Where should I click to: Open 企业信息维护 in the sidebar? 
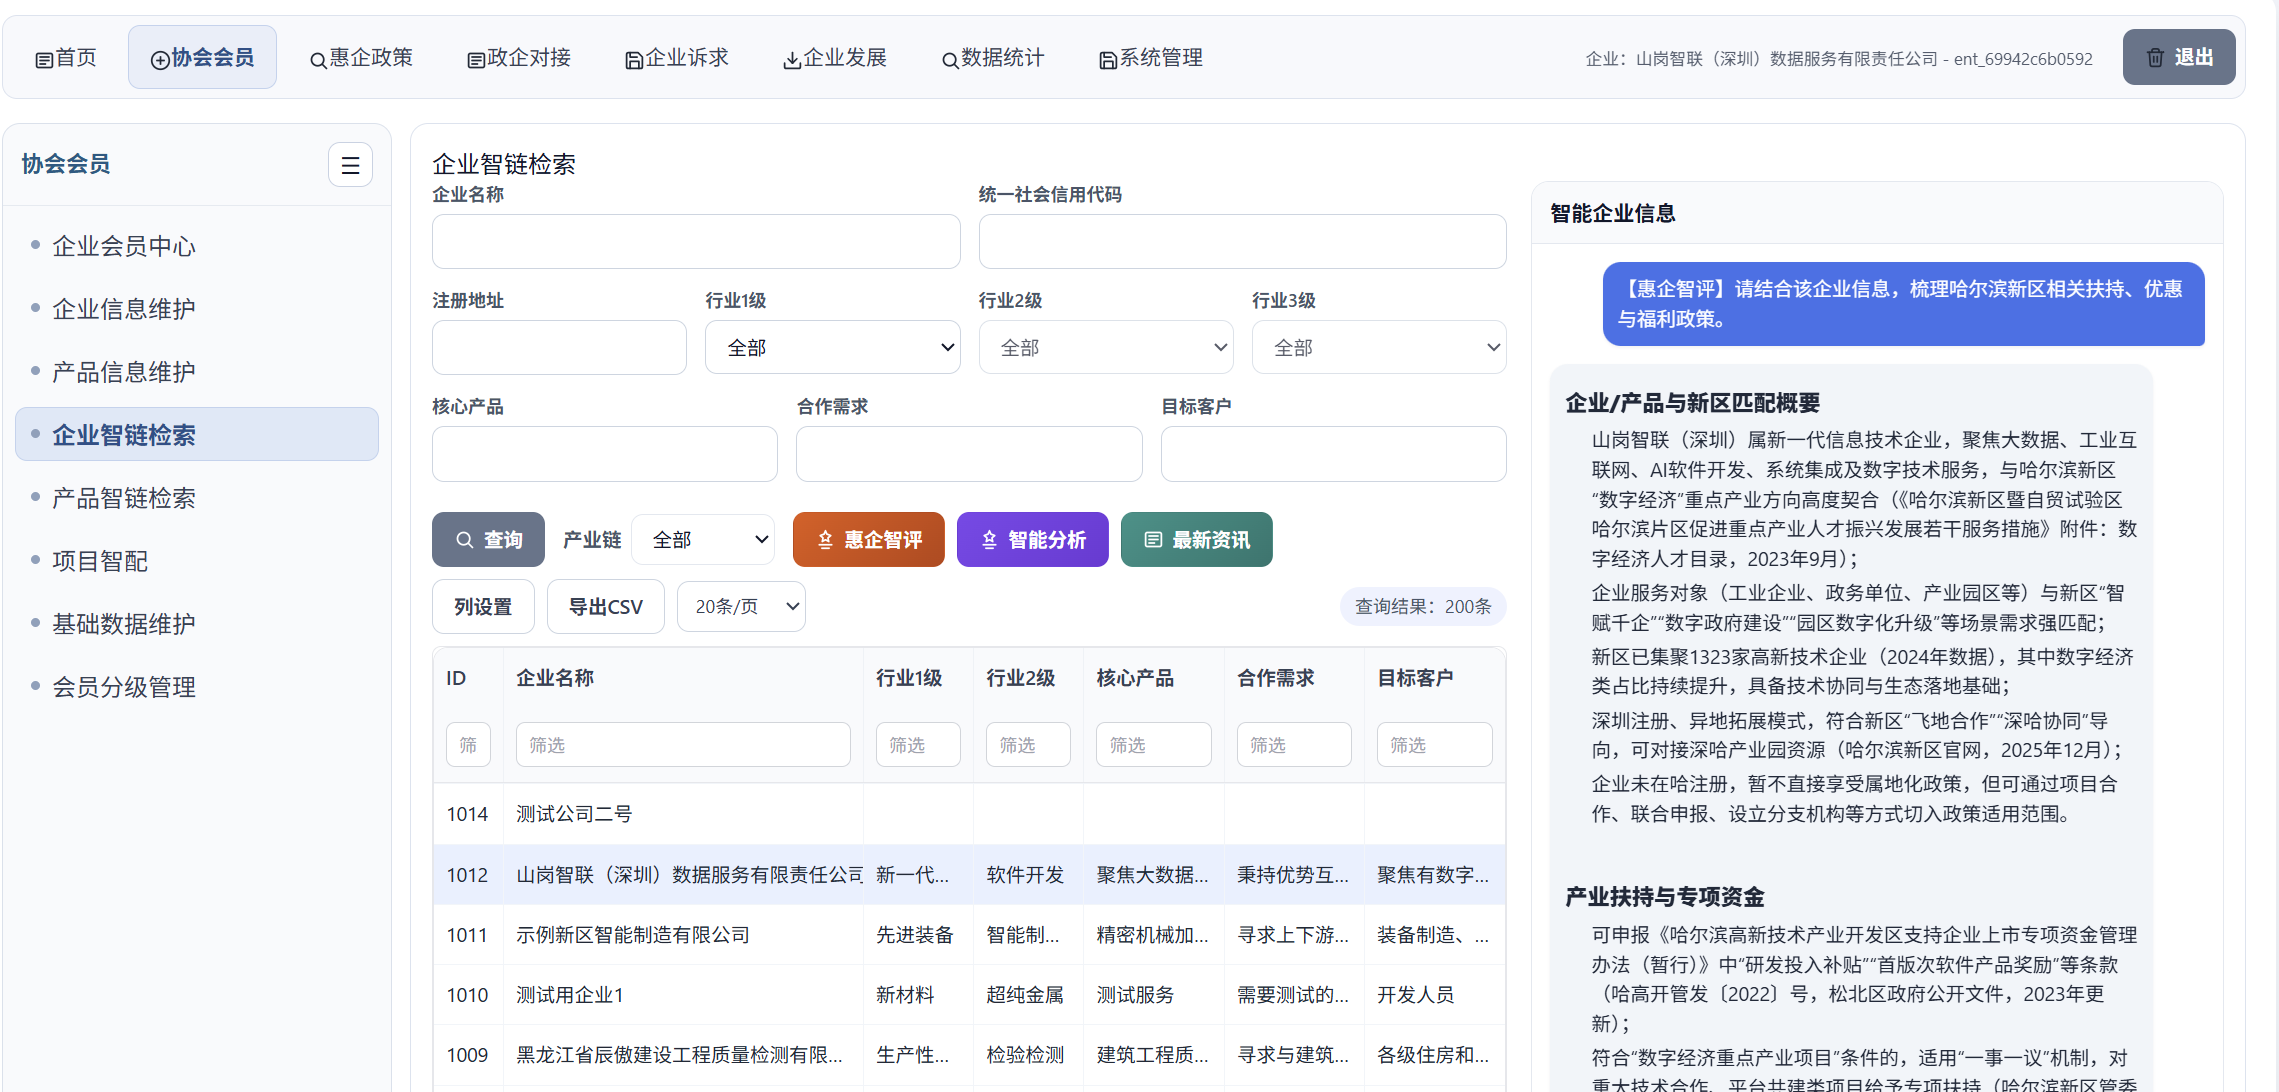tap(197, 309)
